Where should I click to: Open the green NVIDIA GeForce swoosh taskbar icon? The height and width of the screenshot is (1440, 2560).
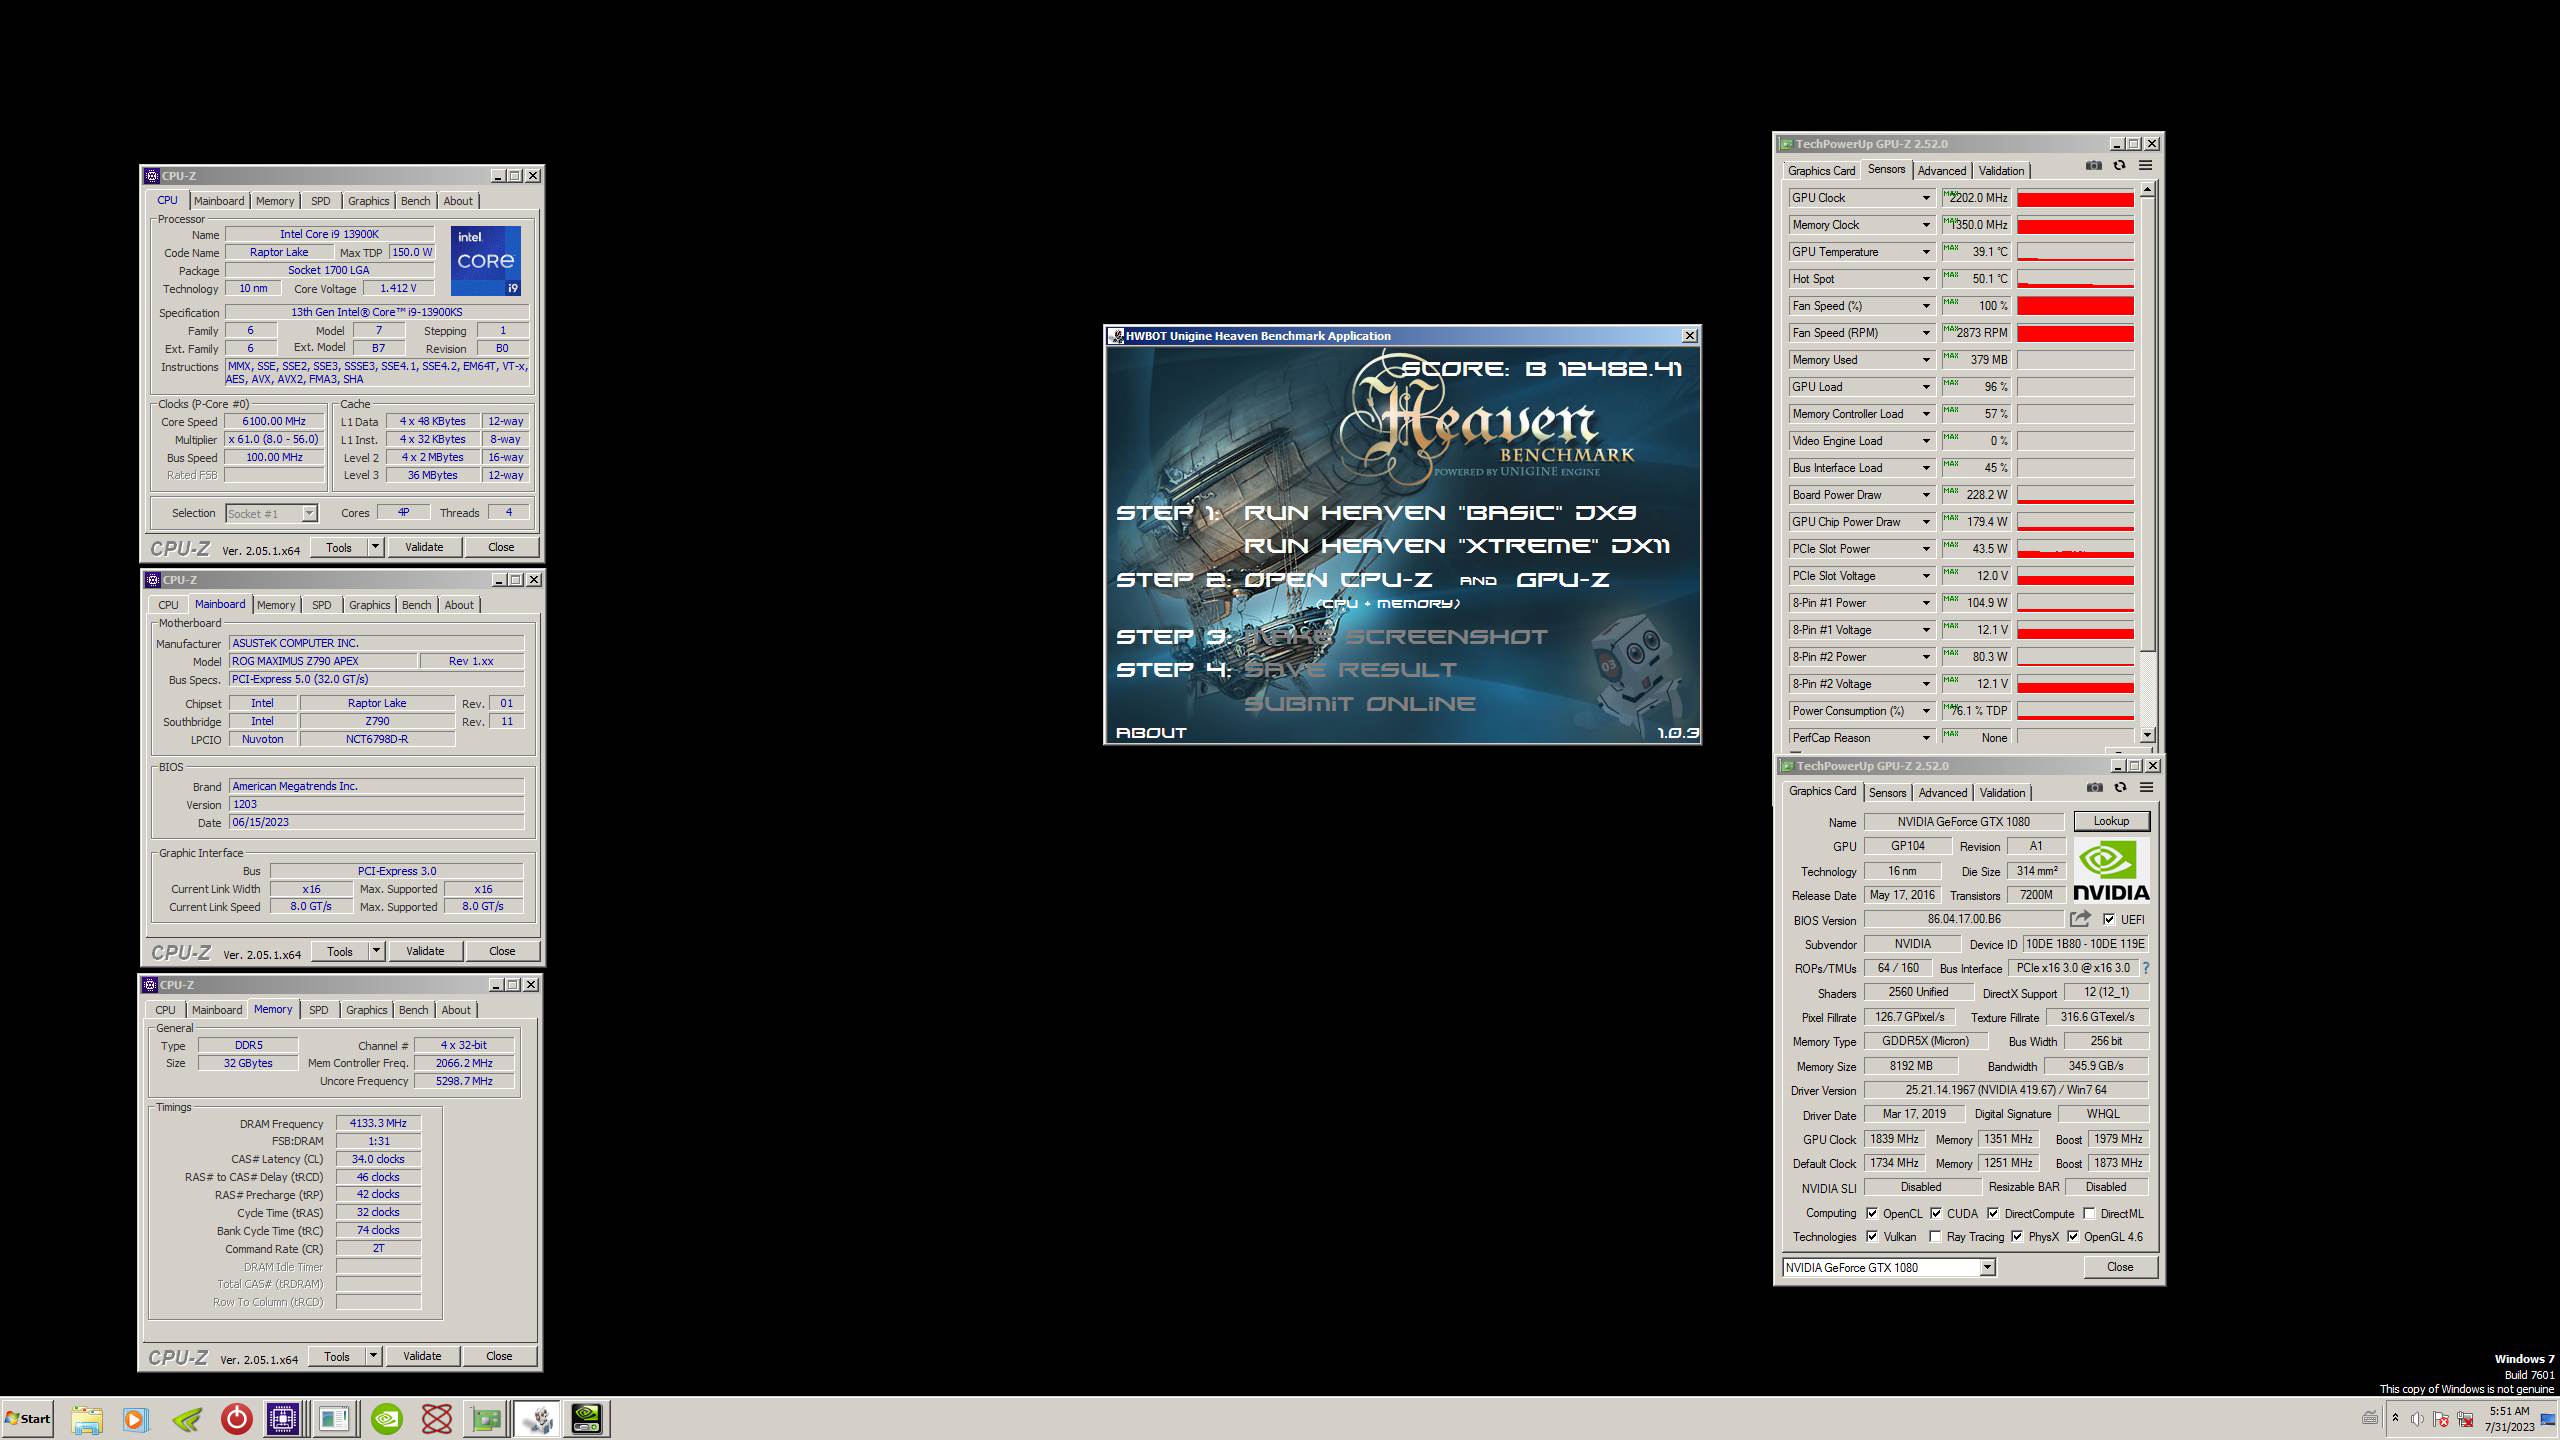tap(186, 1418)
